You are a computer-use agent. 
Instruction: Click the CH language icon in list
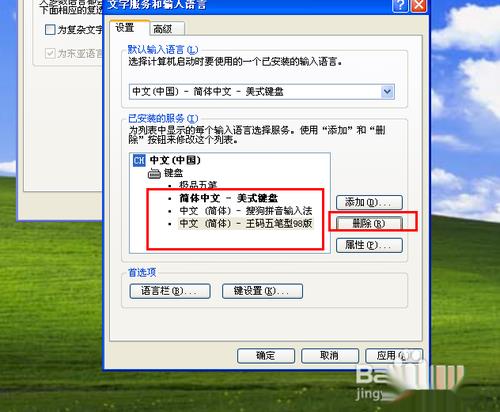tap(139, 160)
